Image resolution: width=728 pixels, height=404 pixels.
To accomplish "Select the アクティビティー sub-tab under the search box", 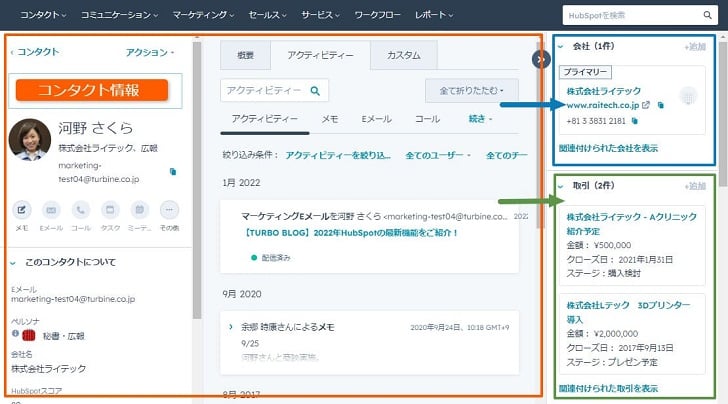I will pyautogui.click(x=265, y=119).
